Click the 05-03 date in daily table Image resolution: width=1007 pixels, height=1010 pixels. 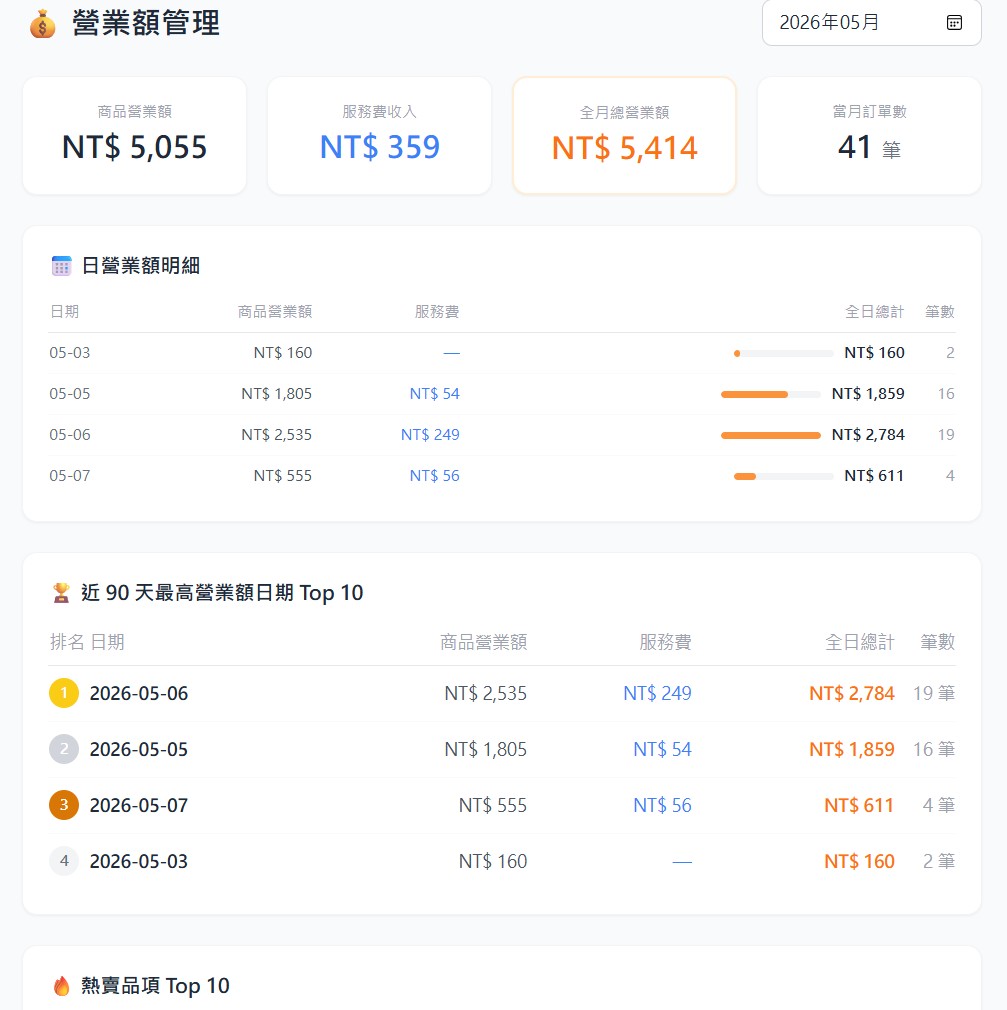[70, 353]
